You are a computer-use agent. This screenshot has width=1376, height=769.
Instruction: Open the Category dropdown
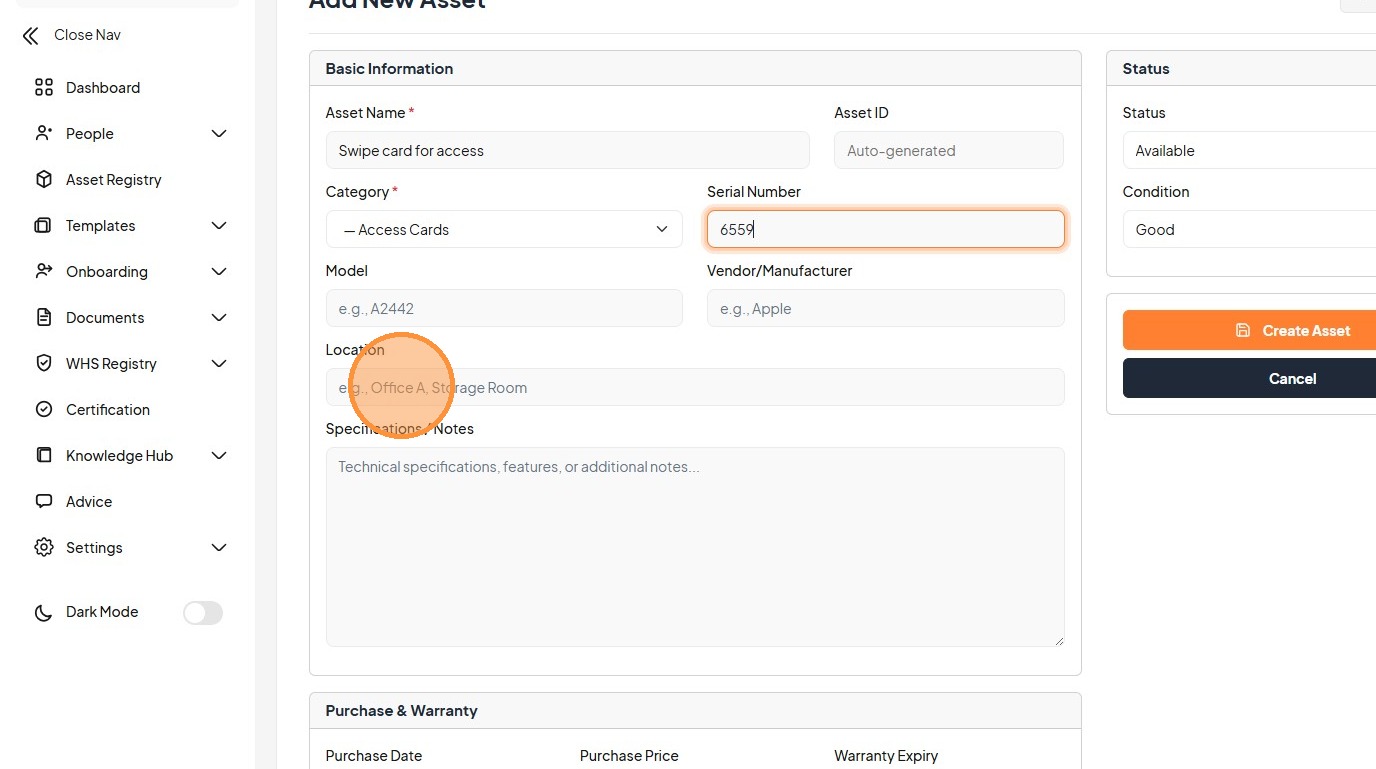tap(504, 230)
